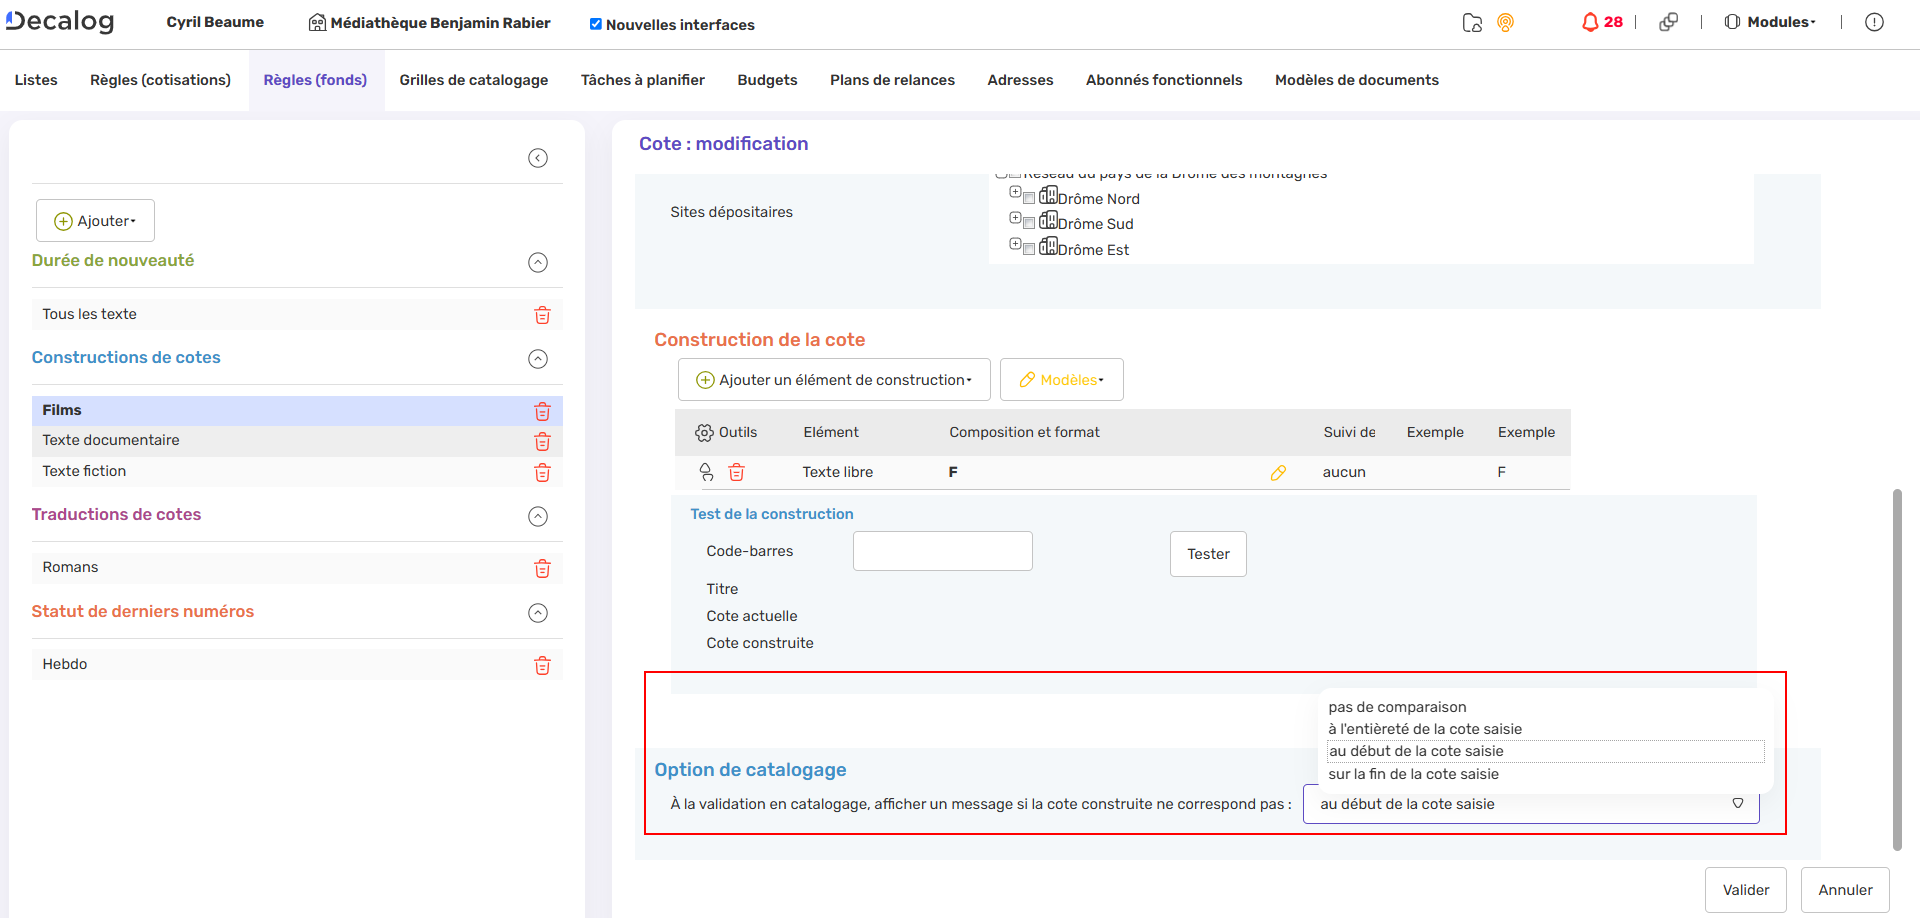Click the Tester button
Image resolution: width=1920 pixels, height=918 pixels.
(x=1208, y=553)
